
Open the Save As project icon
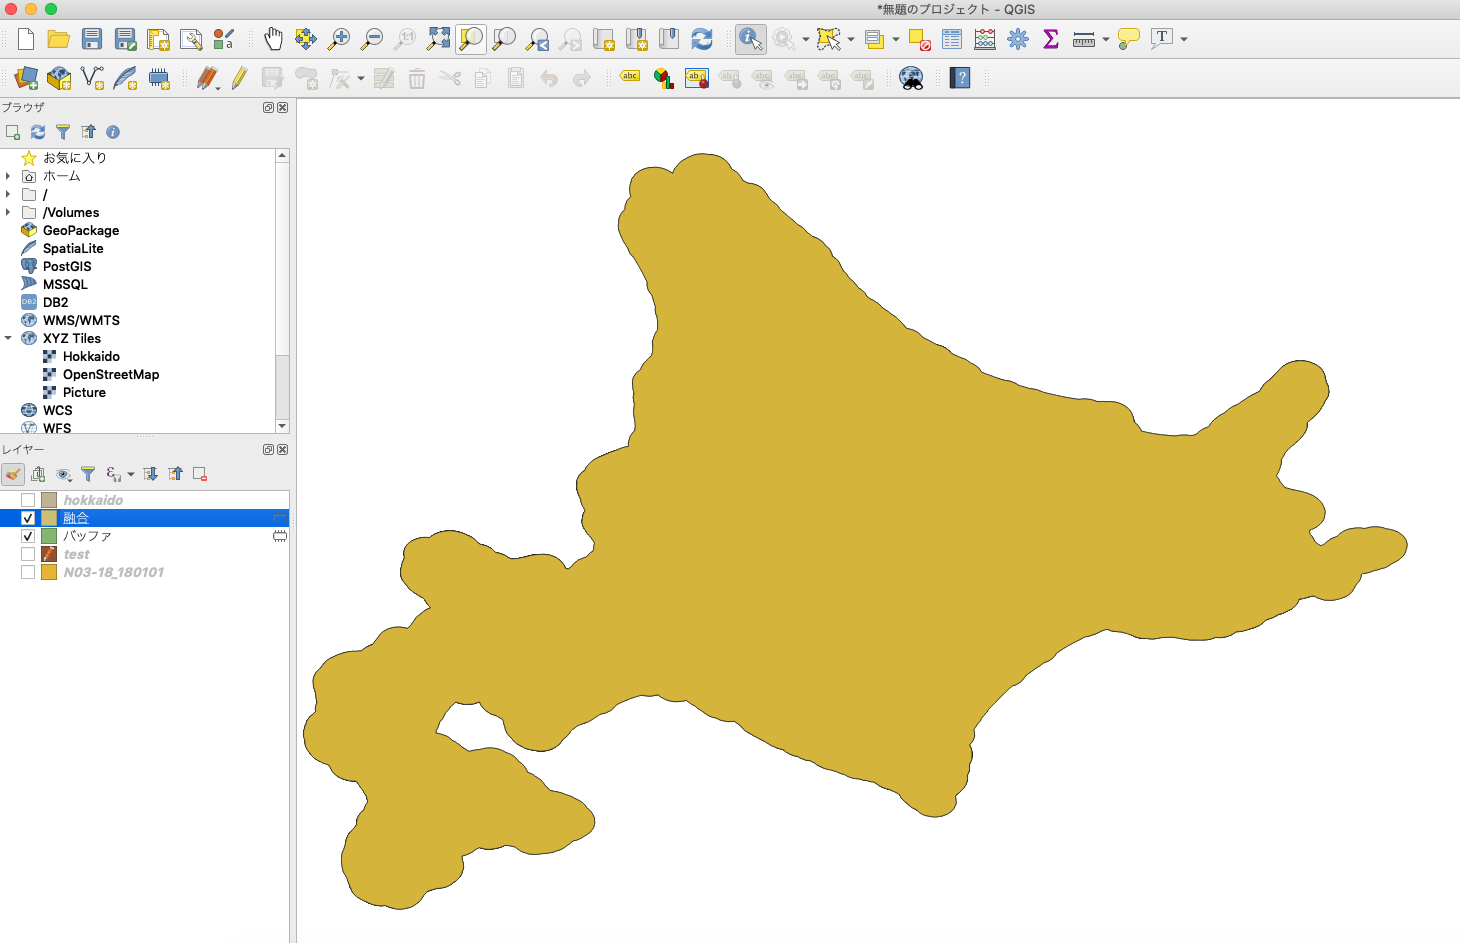(125, 39)
